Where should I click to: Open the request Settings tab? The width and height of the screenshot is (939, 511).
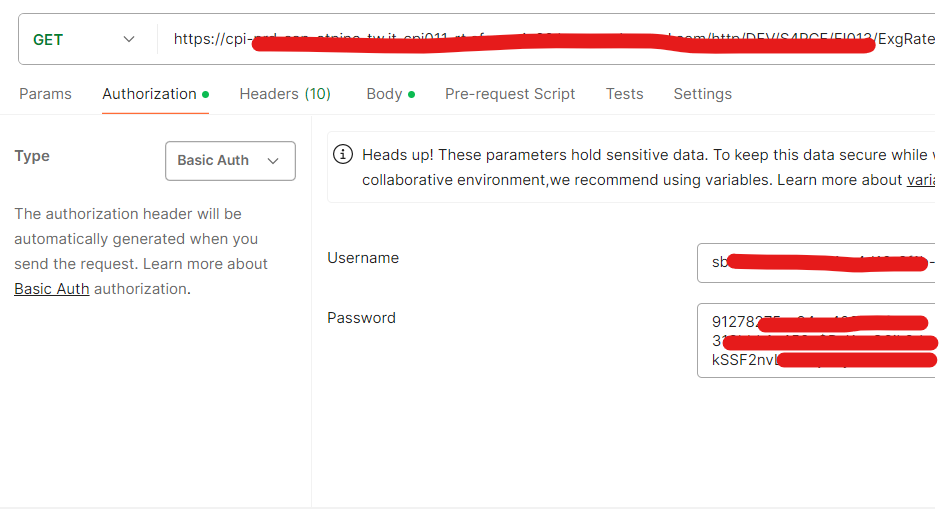pyautogui.click(x=702, y=94)
